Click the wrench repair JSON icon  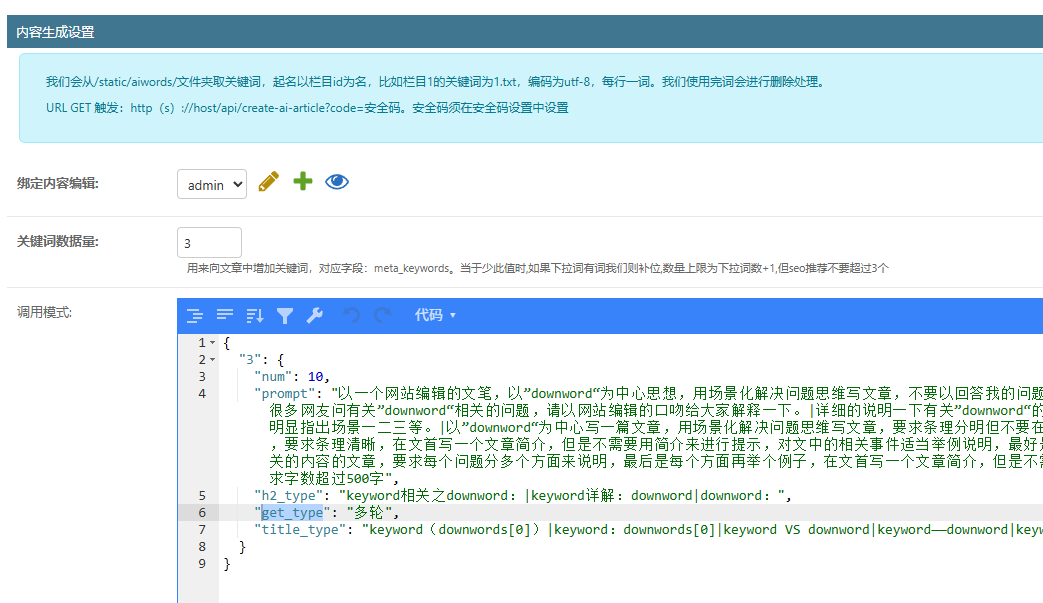click(314, 315)
